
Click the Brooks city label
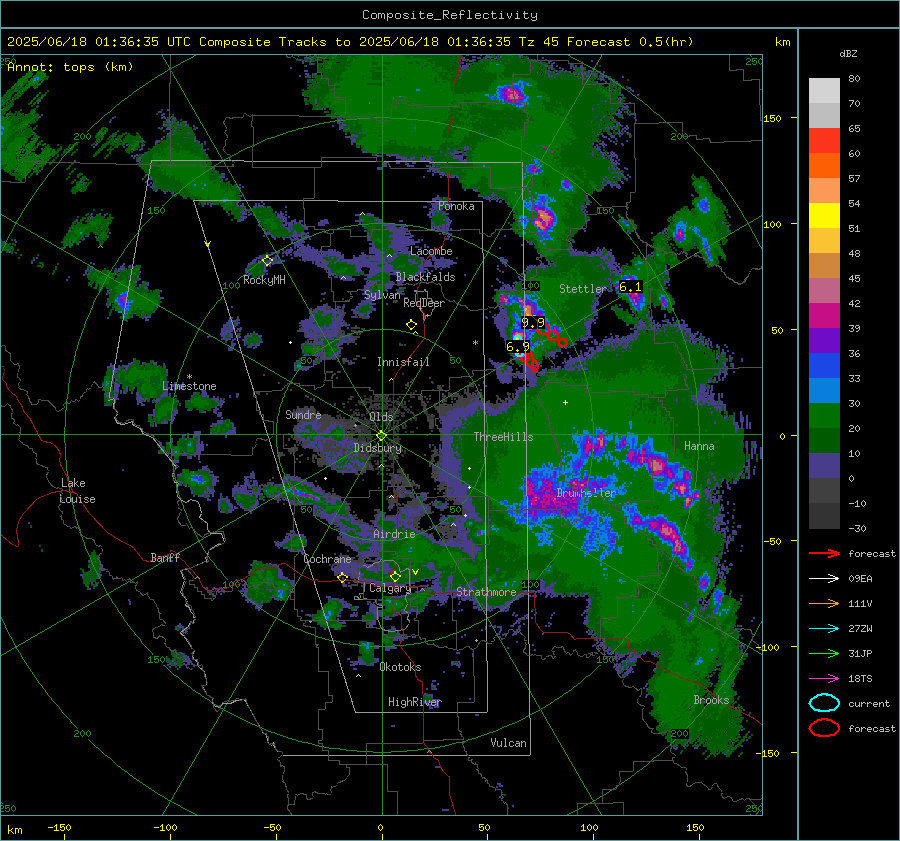tap(711, 700)
